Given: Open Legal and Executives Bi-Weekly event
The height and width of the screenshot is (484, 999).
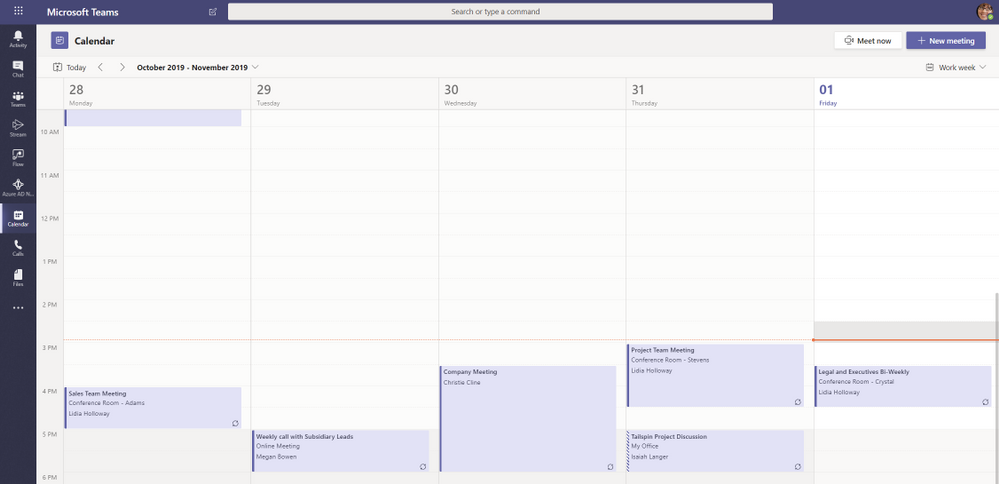Looking at the screenshot, I should tap(903, 386).
